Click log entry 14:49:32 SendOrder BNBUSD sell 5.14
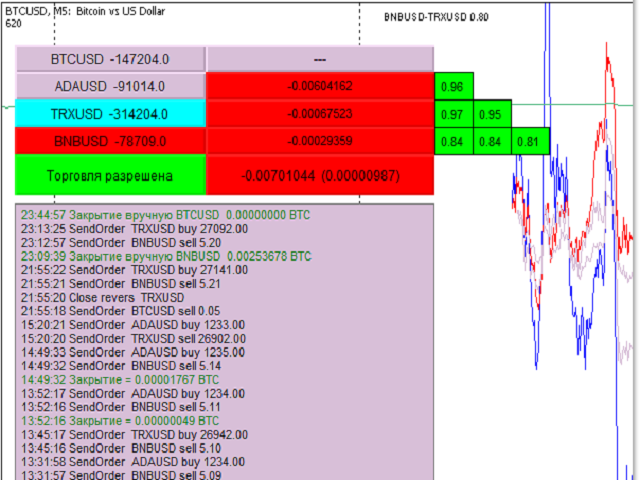640x480 pixels. point(121,366)
